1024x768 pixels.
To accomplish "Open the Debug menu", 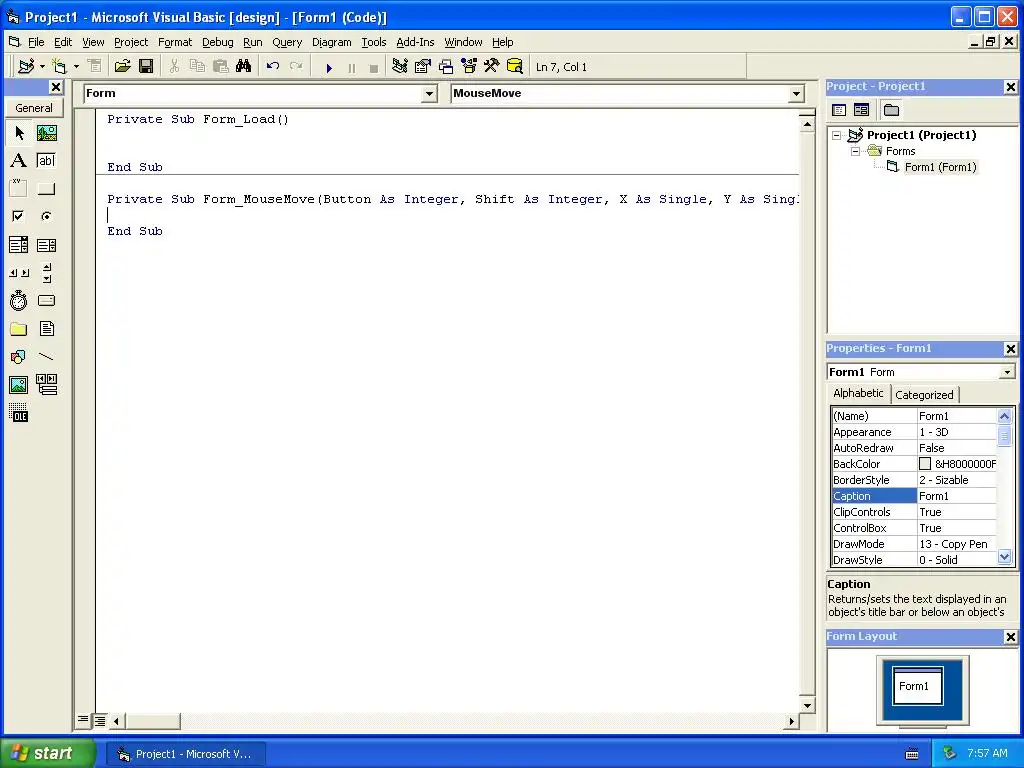I will (x=217, y=42).
